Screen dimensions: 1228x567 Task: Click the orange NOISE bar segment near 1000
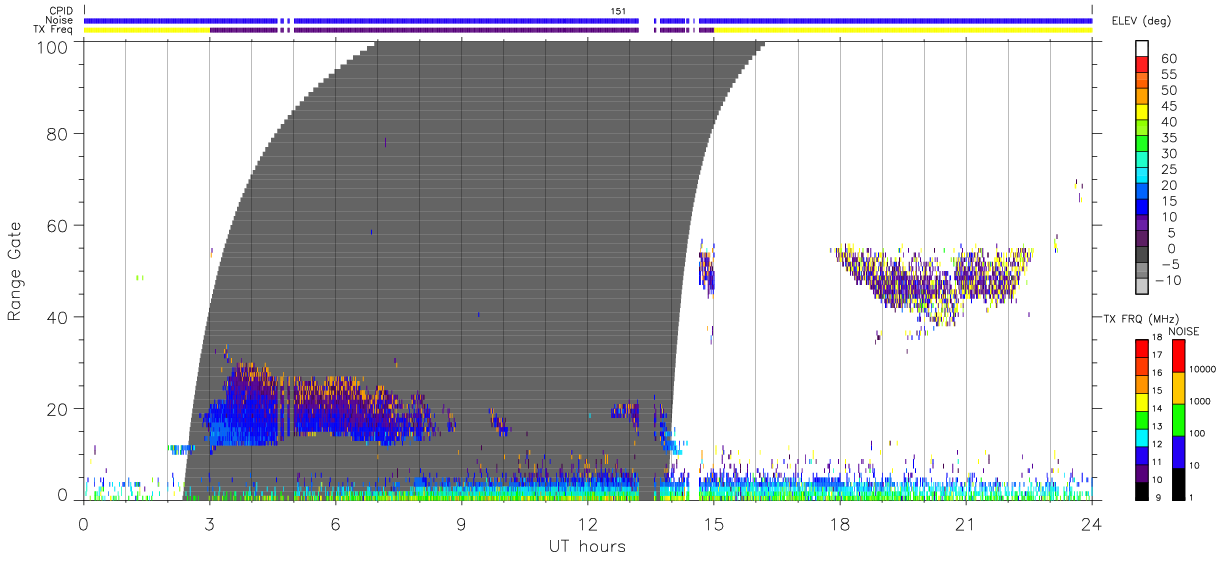pos(1179,387)
